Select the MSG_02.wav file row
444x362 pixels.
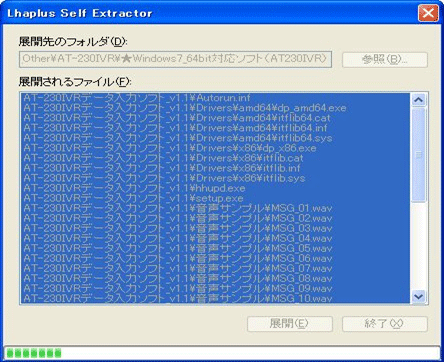(215, 218)
